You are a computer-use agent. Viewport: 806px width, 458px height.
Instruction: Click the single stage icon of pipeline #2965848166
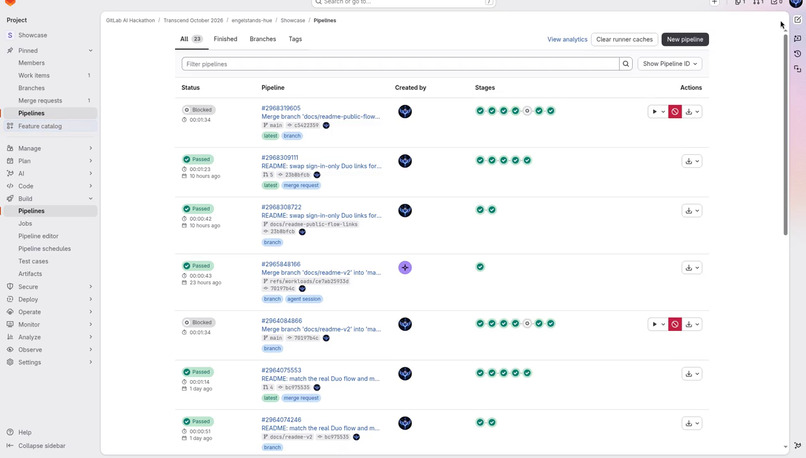(480, 267)
